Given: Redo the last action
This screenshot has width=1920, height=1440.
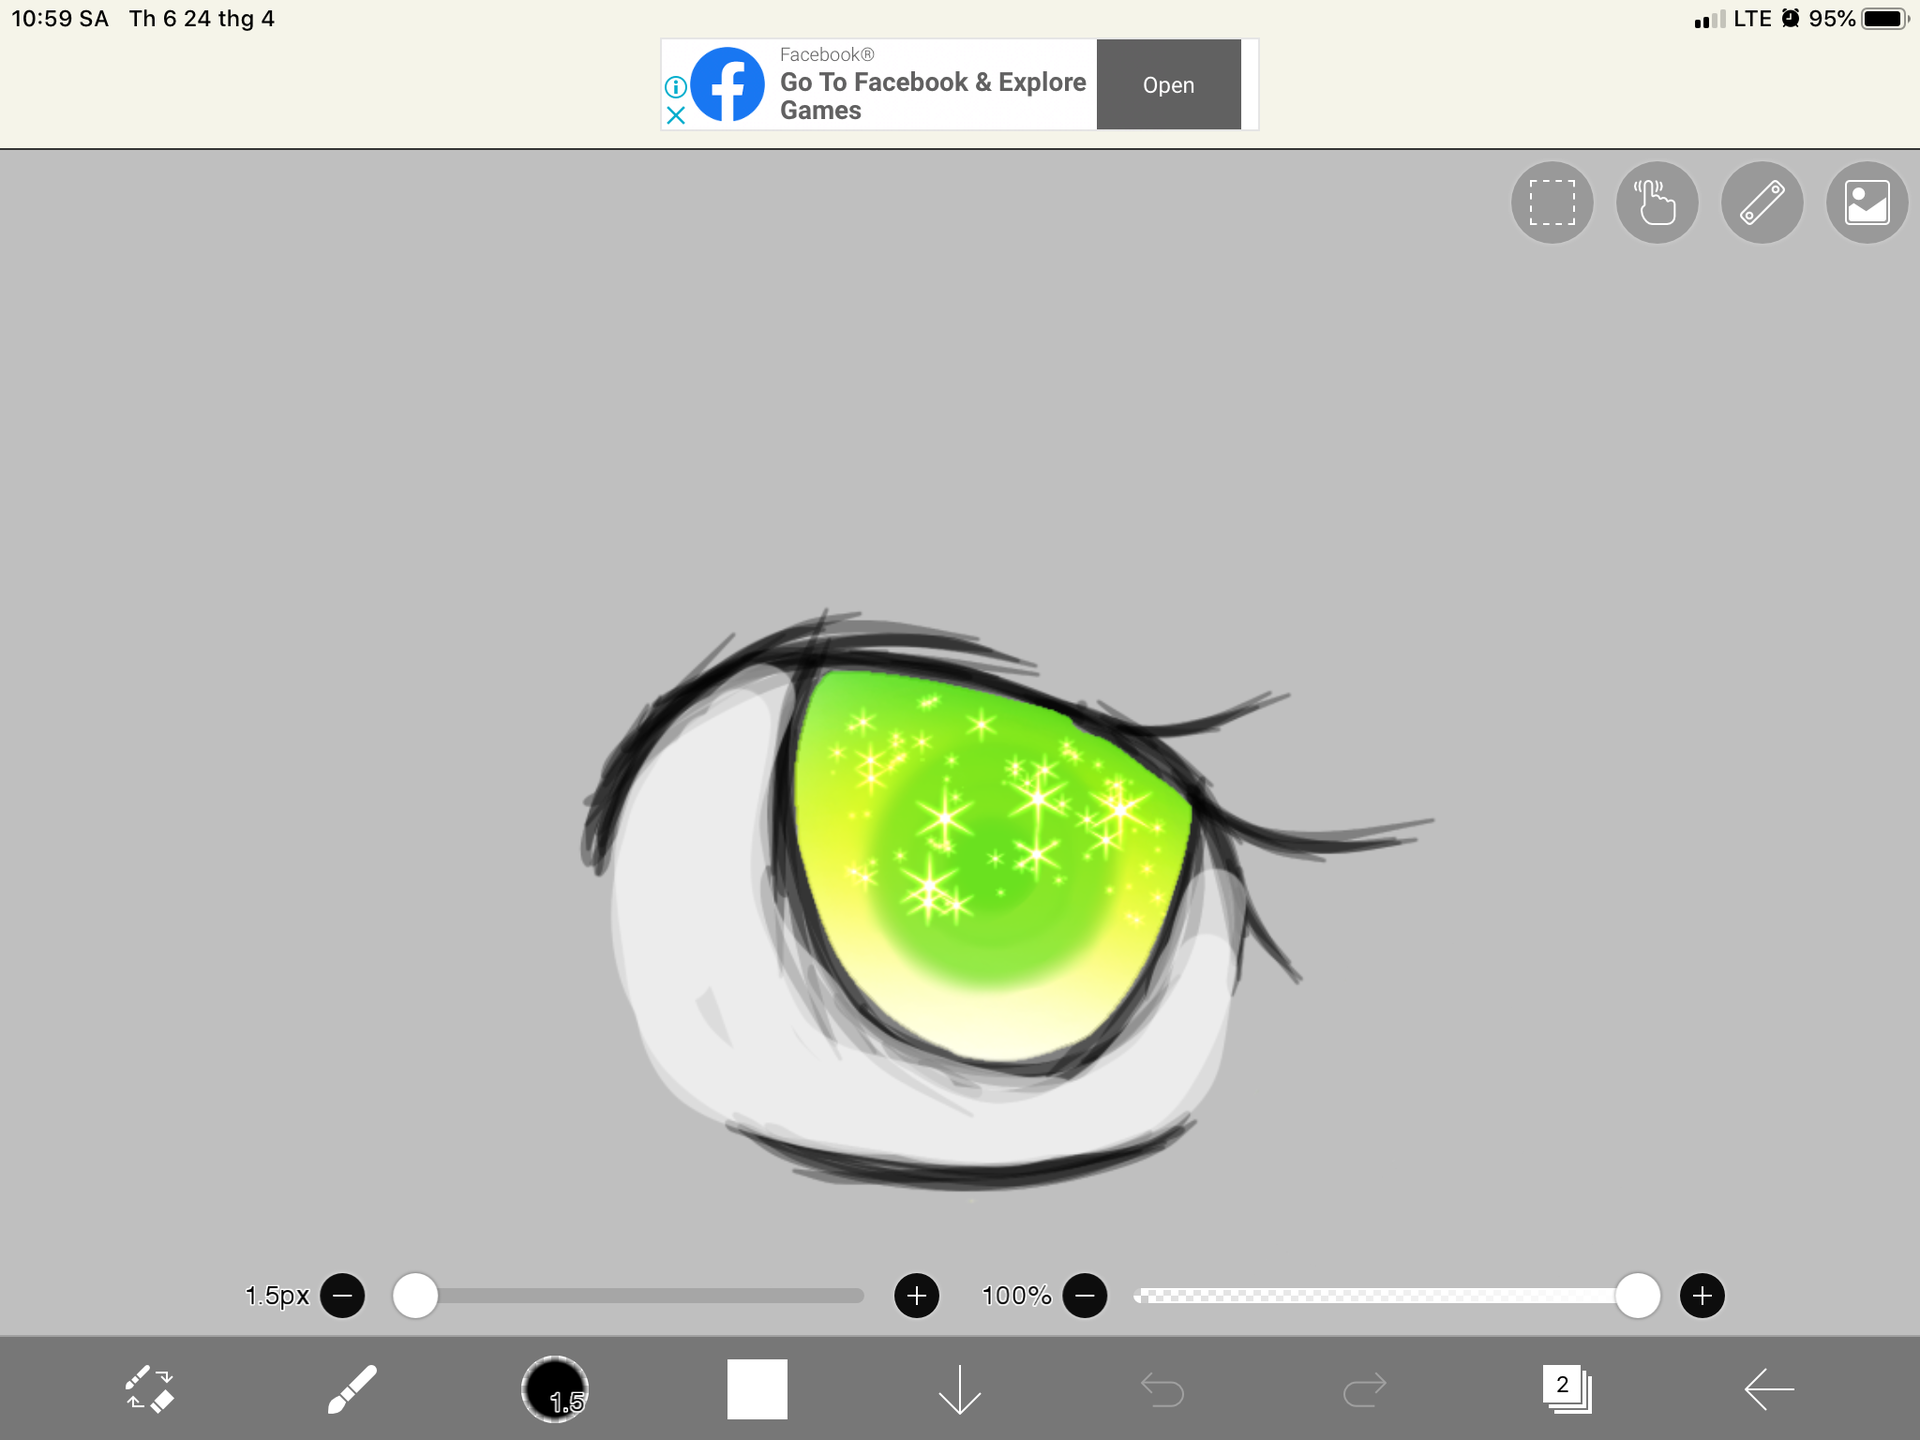Looking at the screenshot, I should (x=1365, y=1389).
